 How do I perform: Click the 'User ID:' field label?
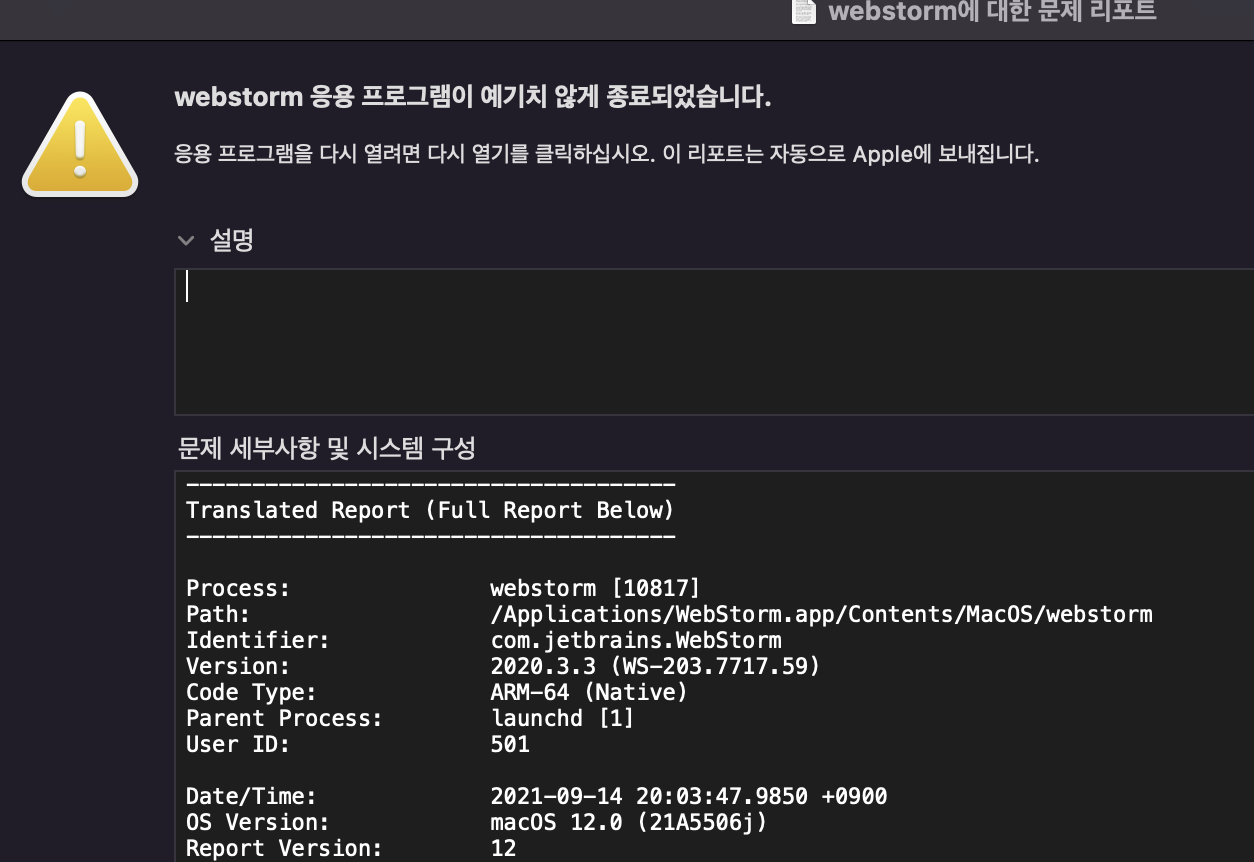click(238, 744)
